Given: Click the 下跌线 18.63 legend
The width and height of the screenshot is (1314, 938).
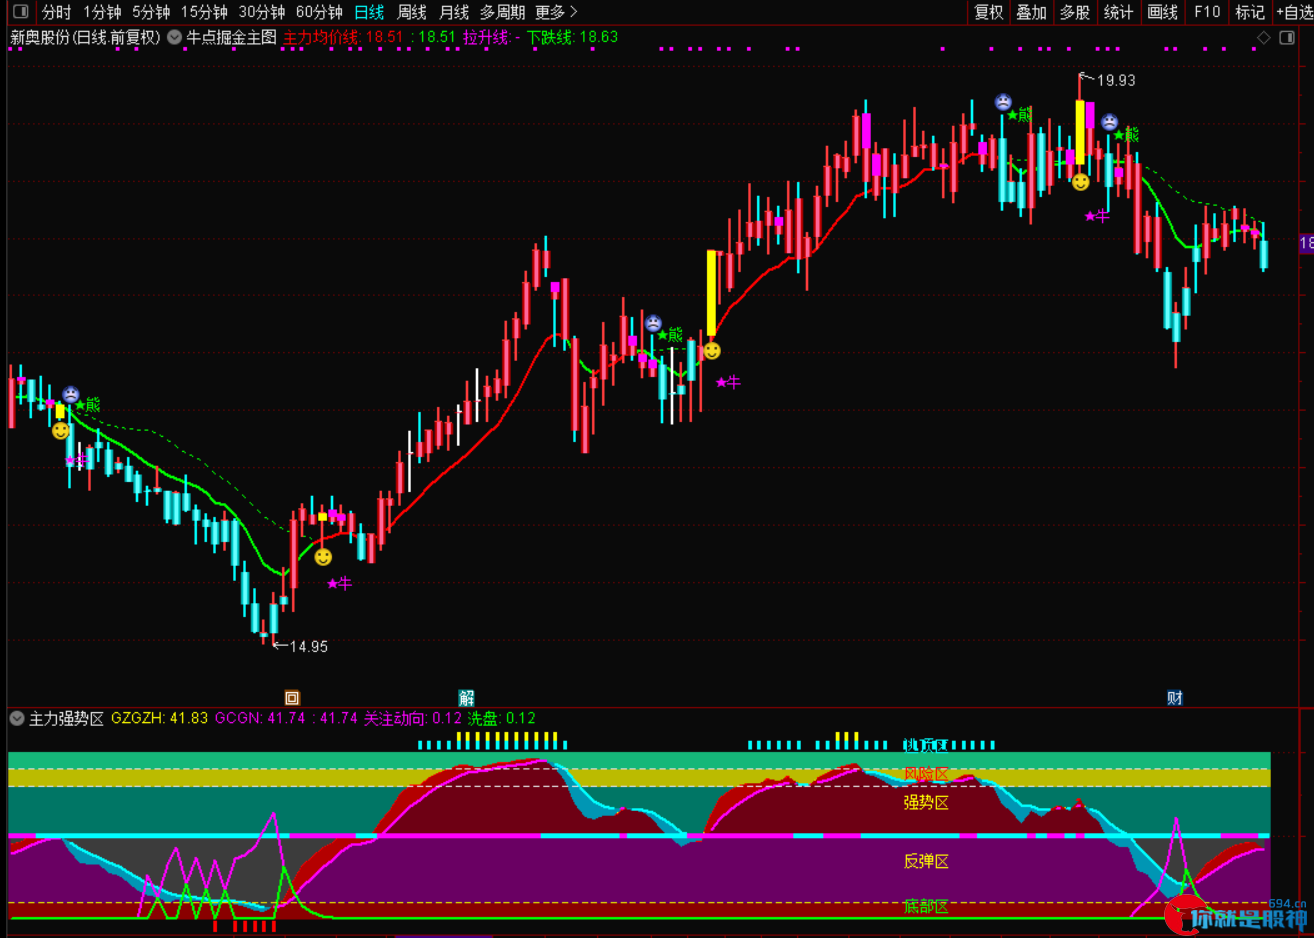Looking at the screenshot, I should [572, 37].
